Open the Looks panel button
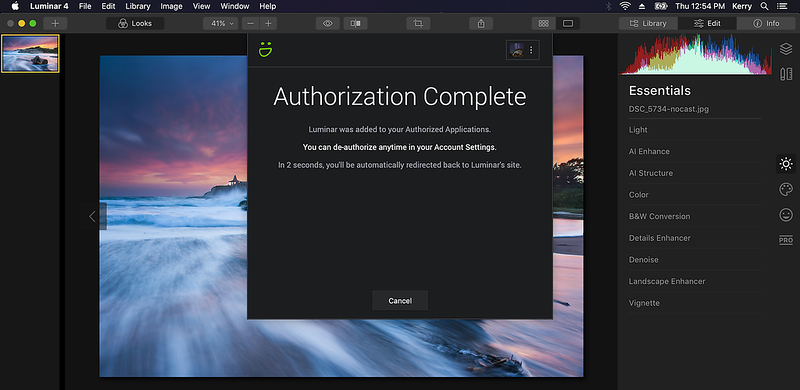 click(x=135, y=23)
